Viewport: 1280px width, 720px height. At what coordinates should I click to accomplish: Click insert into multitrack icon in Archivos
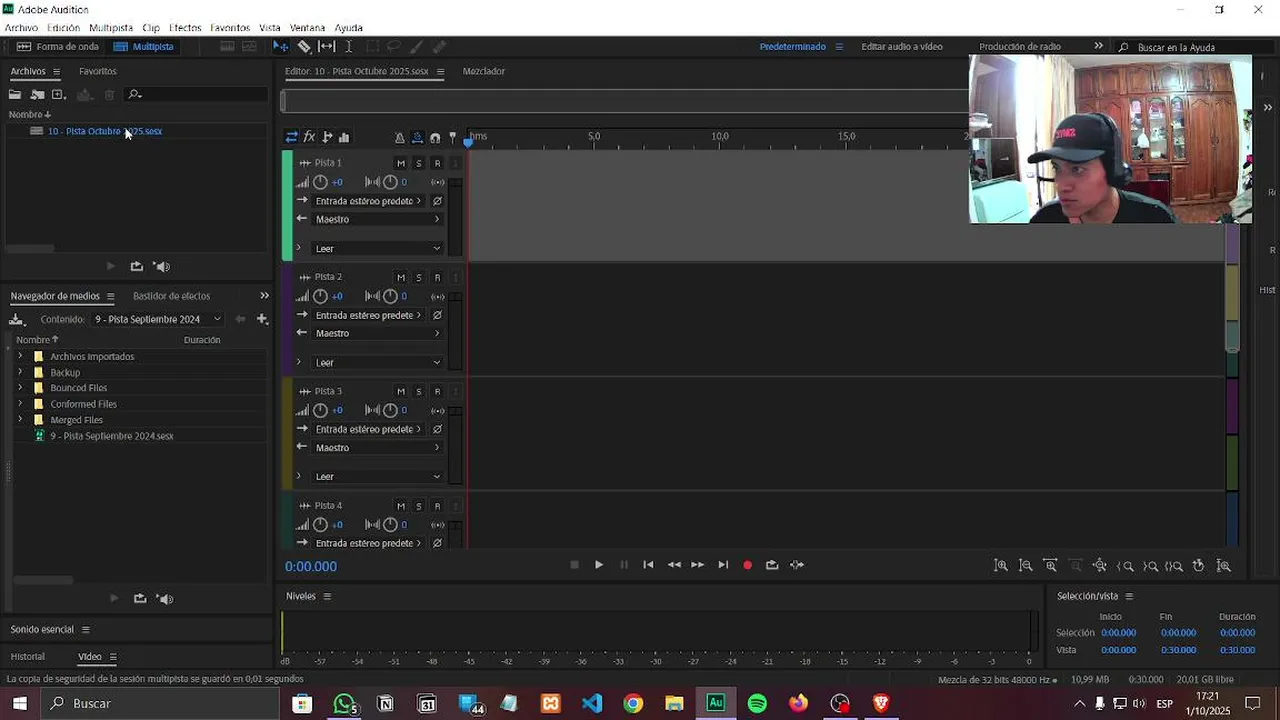tap(85, 94)
